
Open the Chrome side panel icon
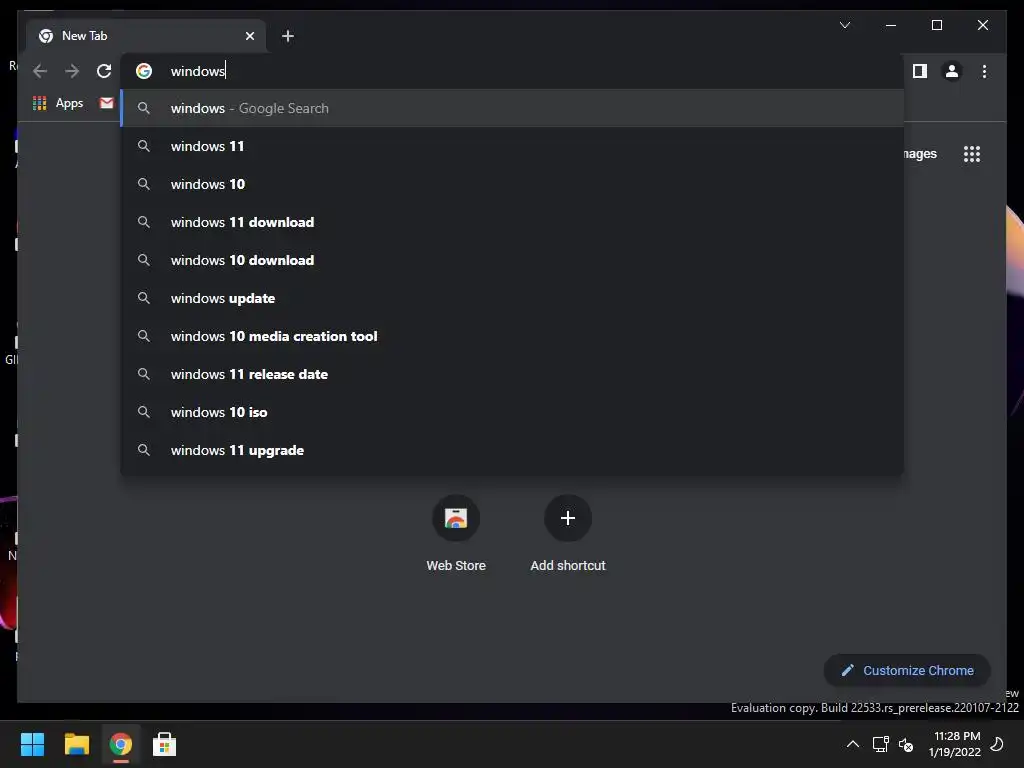[x=920, y=71]
